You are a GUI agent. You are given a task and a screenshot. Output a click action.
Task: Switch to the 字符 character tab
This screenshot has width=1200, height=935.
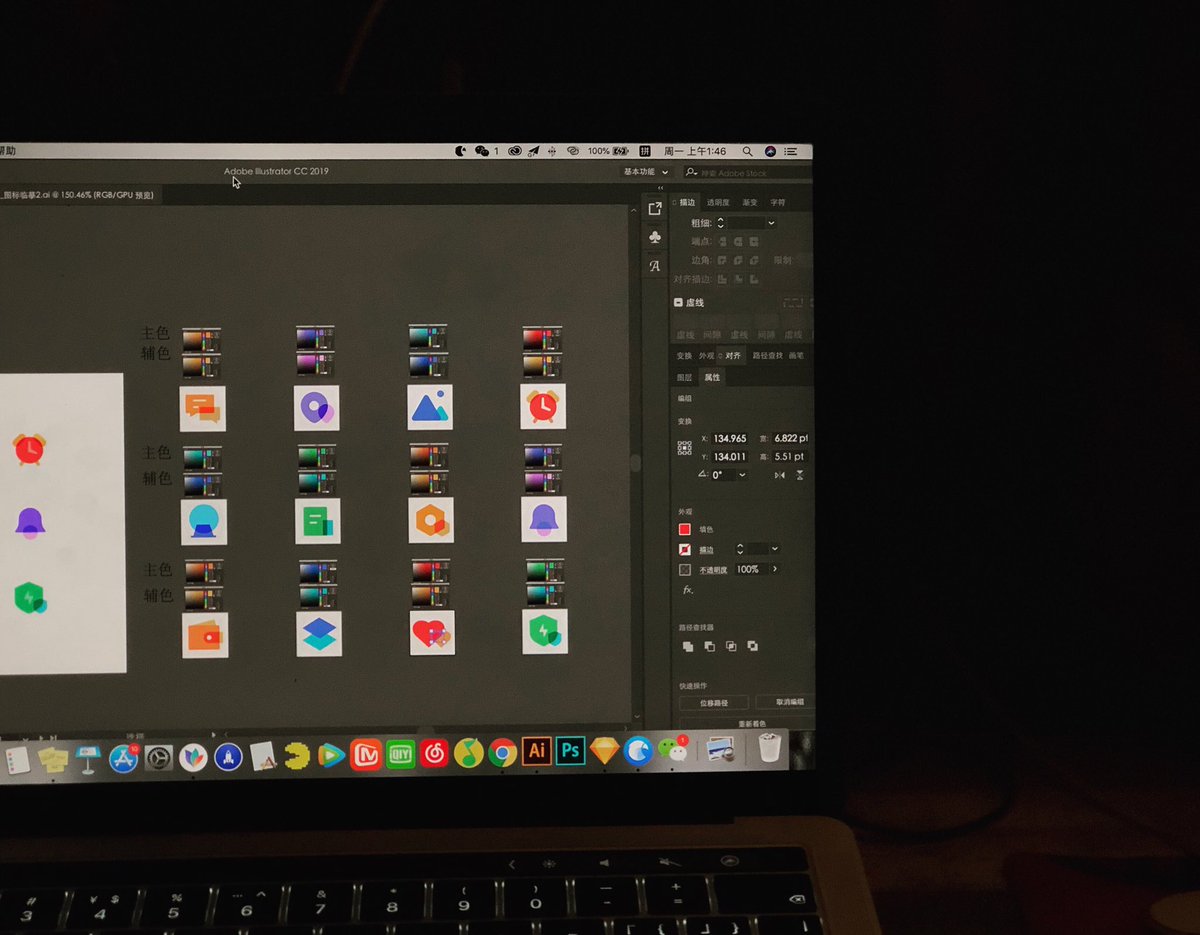pyautogui.click(x=778, y=203)
